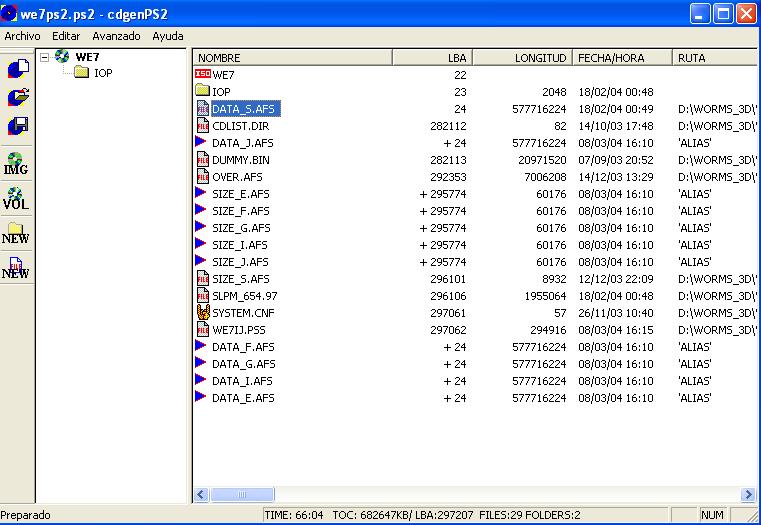Select the WE7 root disc node
The image size is (761, 525).
pos(88,57)
